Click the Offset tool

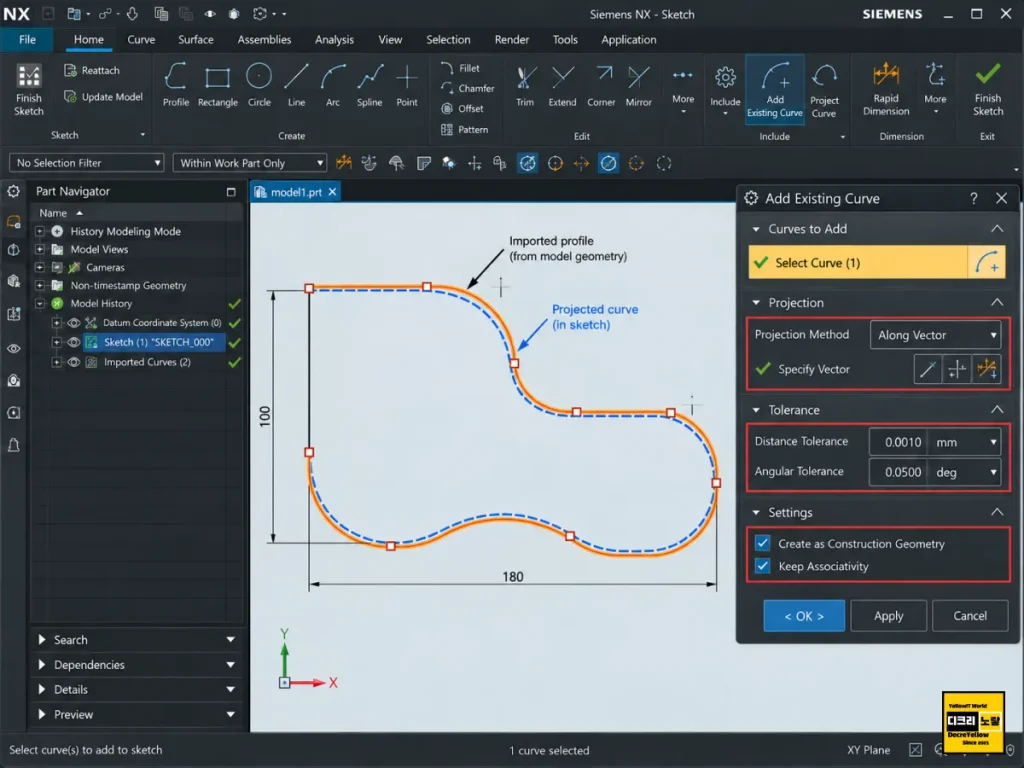[462, 108]
